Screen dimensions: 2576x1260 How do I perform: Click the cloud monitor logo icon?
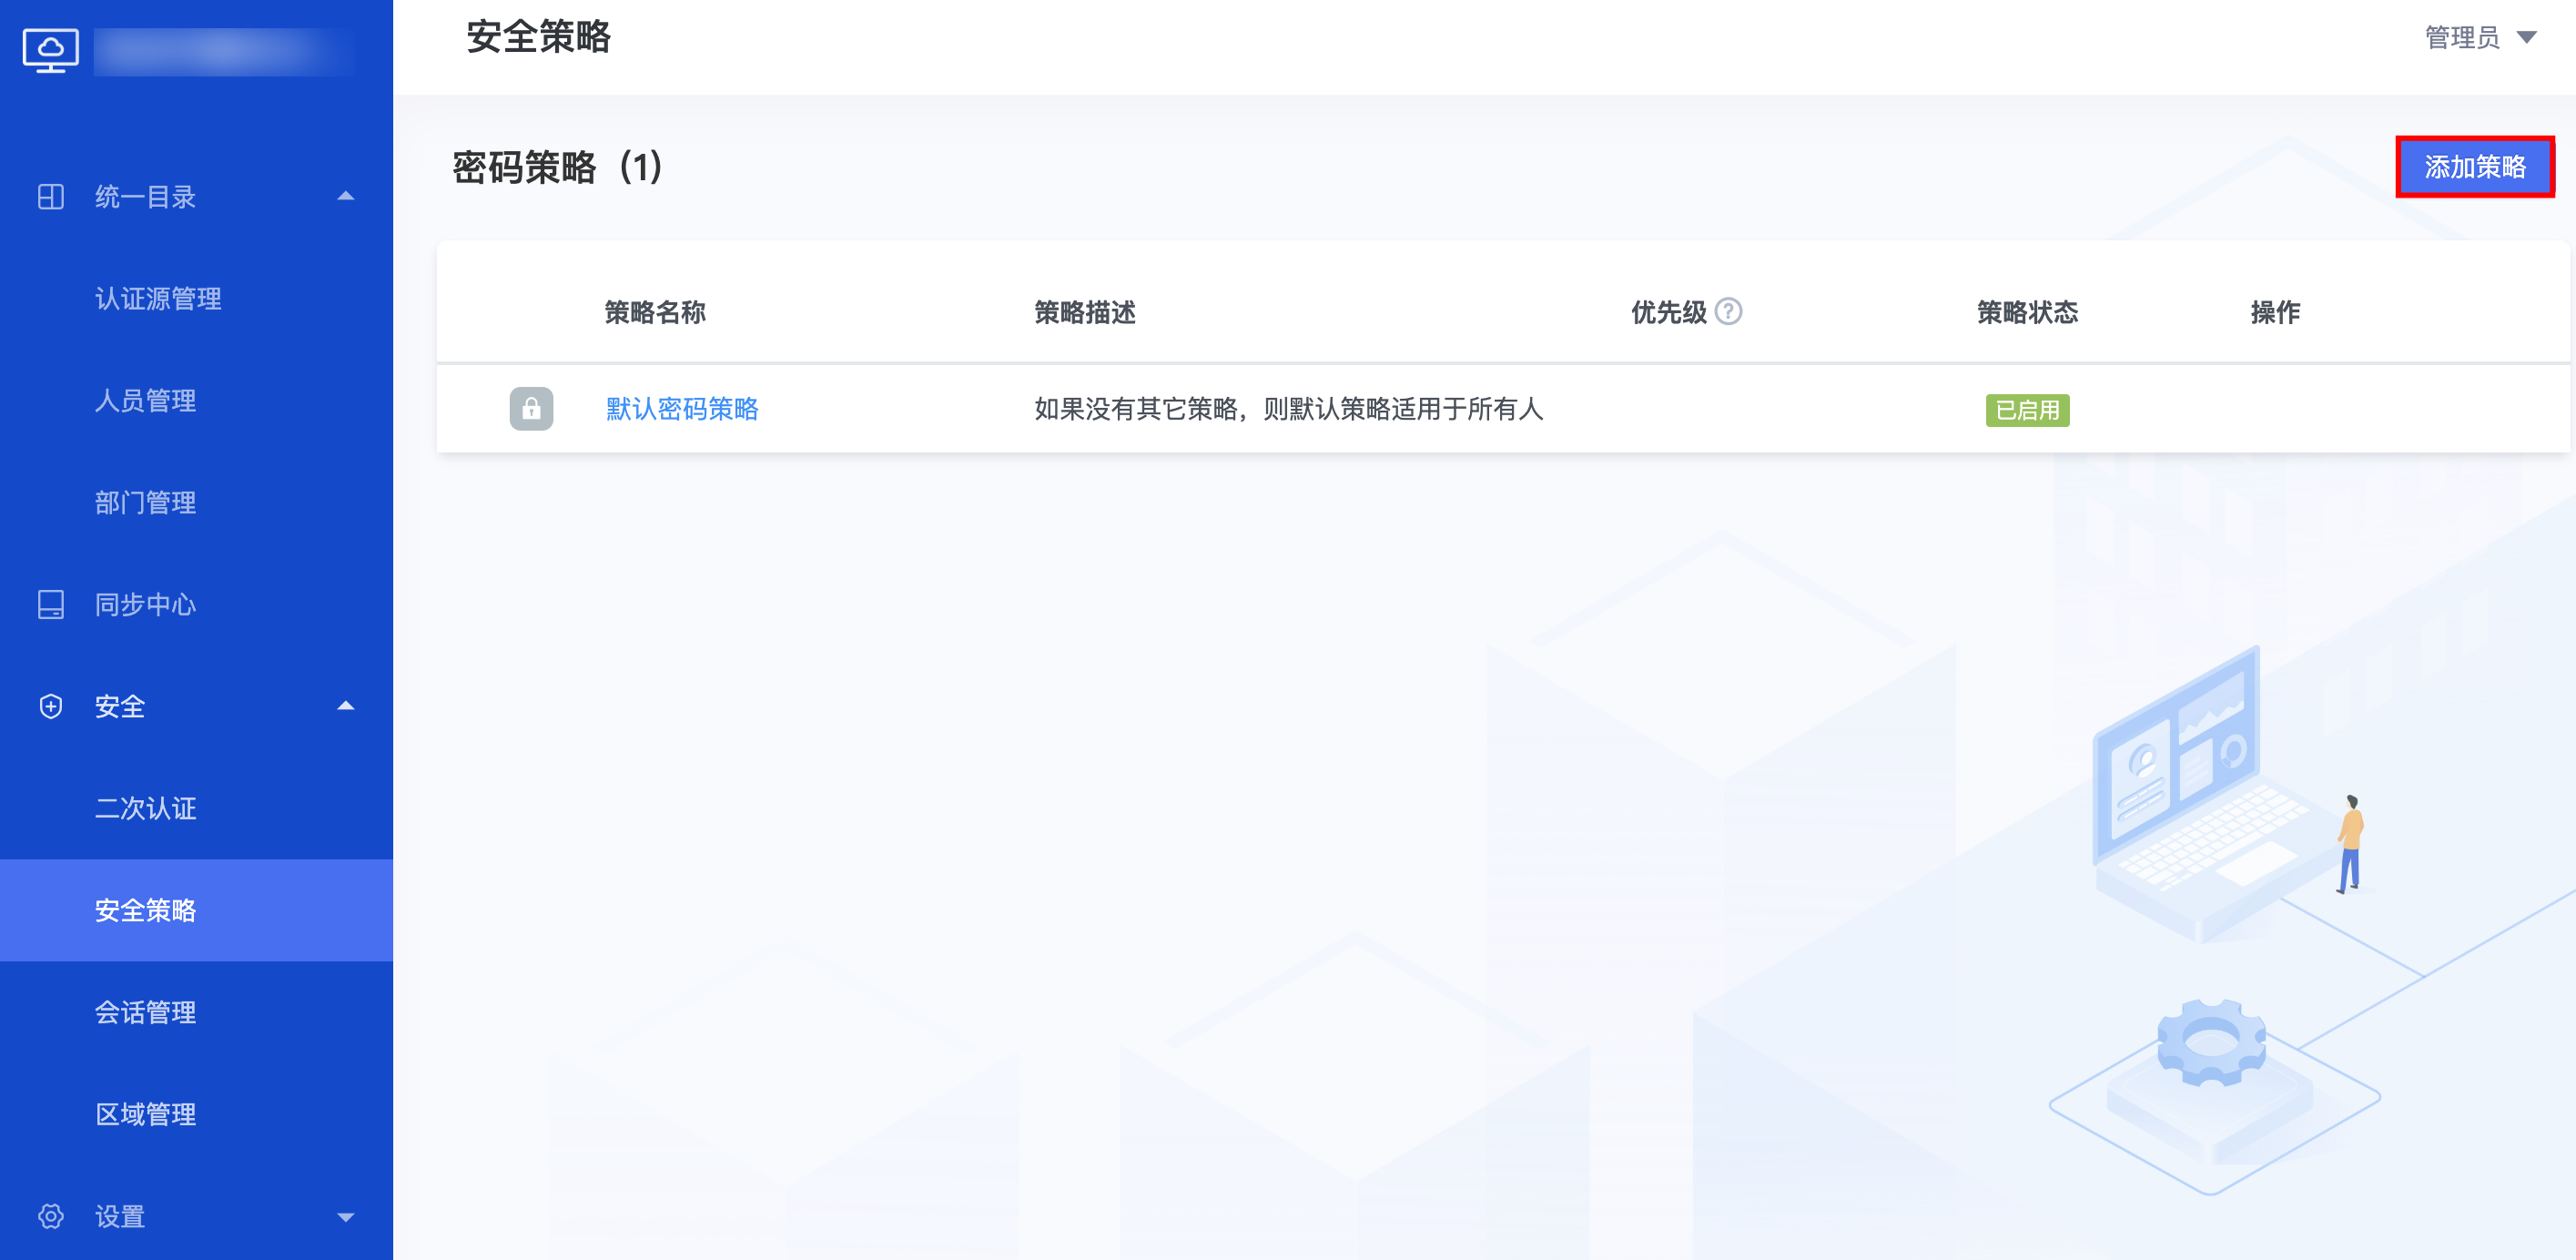[x=50, y=50]
